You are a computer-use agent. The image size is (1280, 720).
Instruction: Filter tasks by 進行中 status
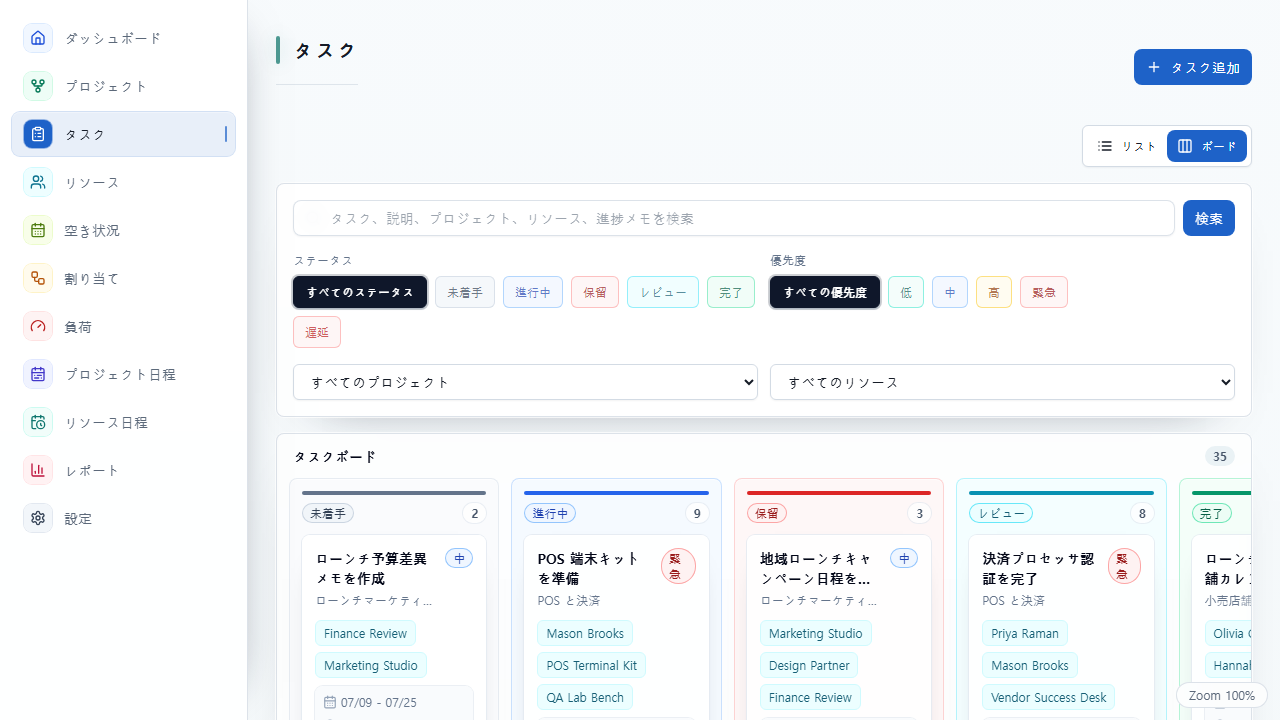533,292
